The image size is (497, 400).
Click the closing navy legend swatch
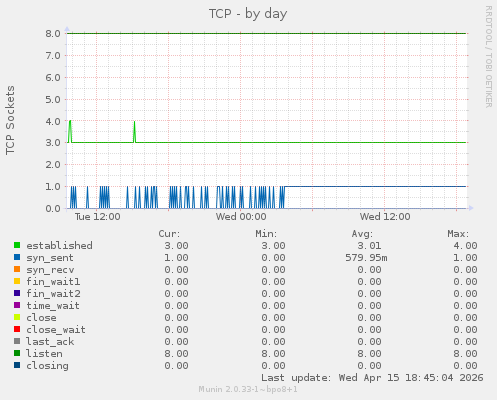tap(17, 365)
